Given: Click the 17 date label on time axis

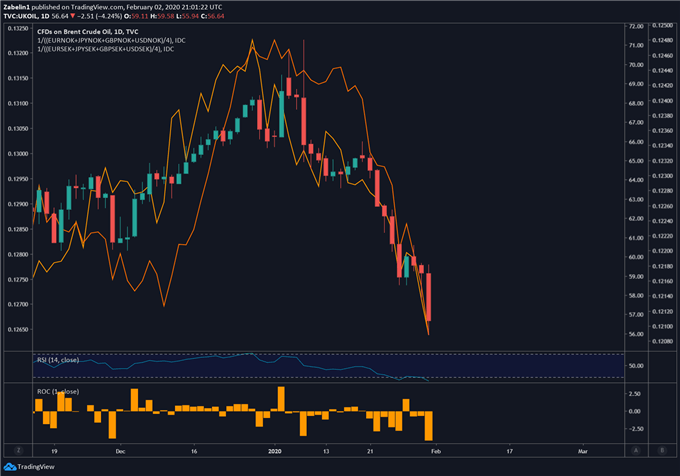Looking at the screenshot, I should click(x=510, y=451).
